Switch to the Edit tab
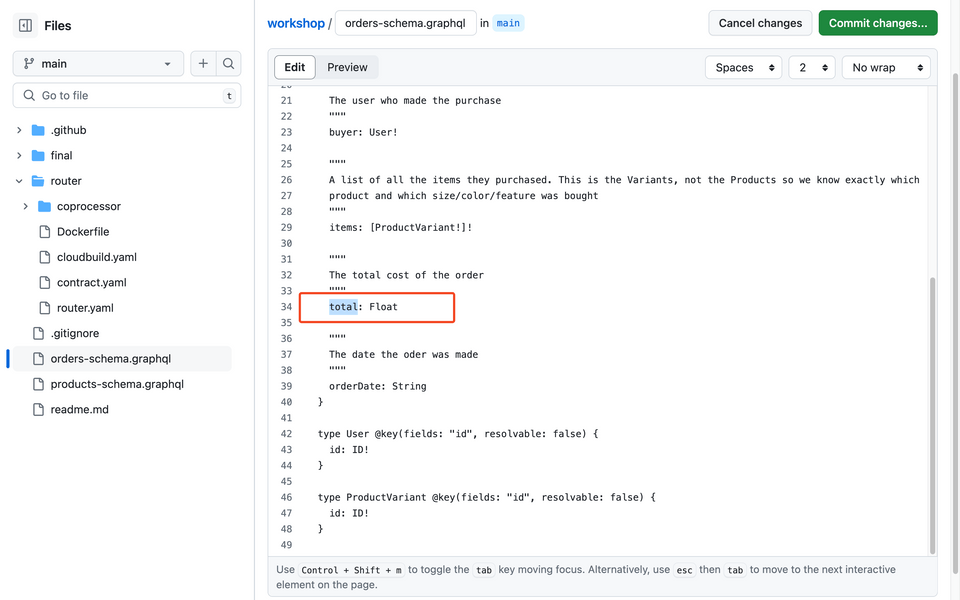 tap(294, 67)
